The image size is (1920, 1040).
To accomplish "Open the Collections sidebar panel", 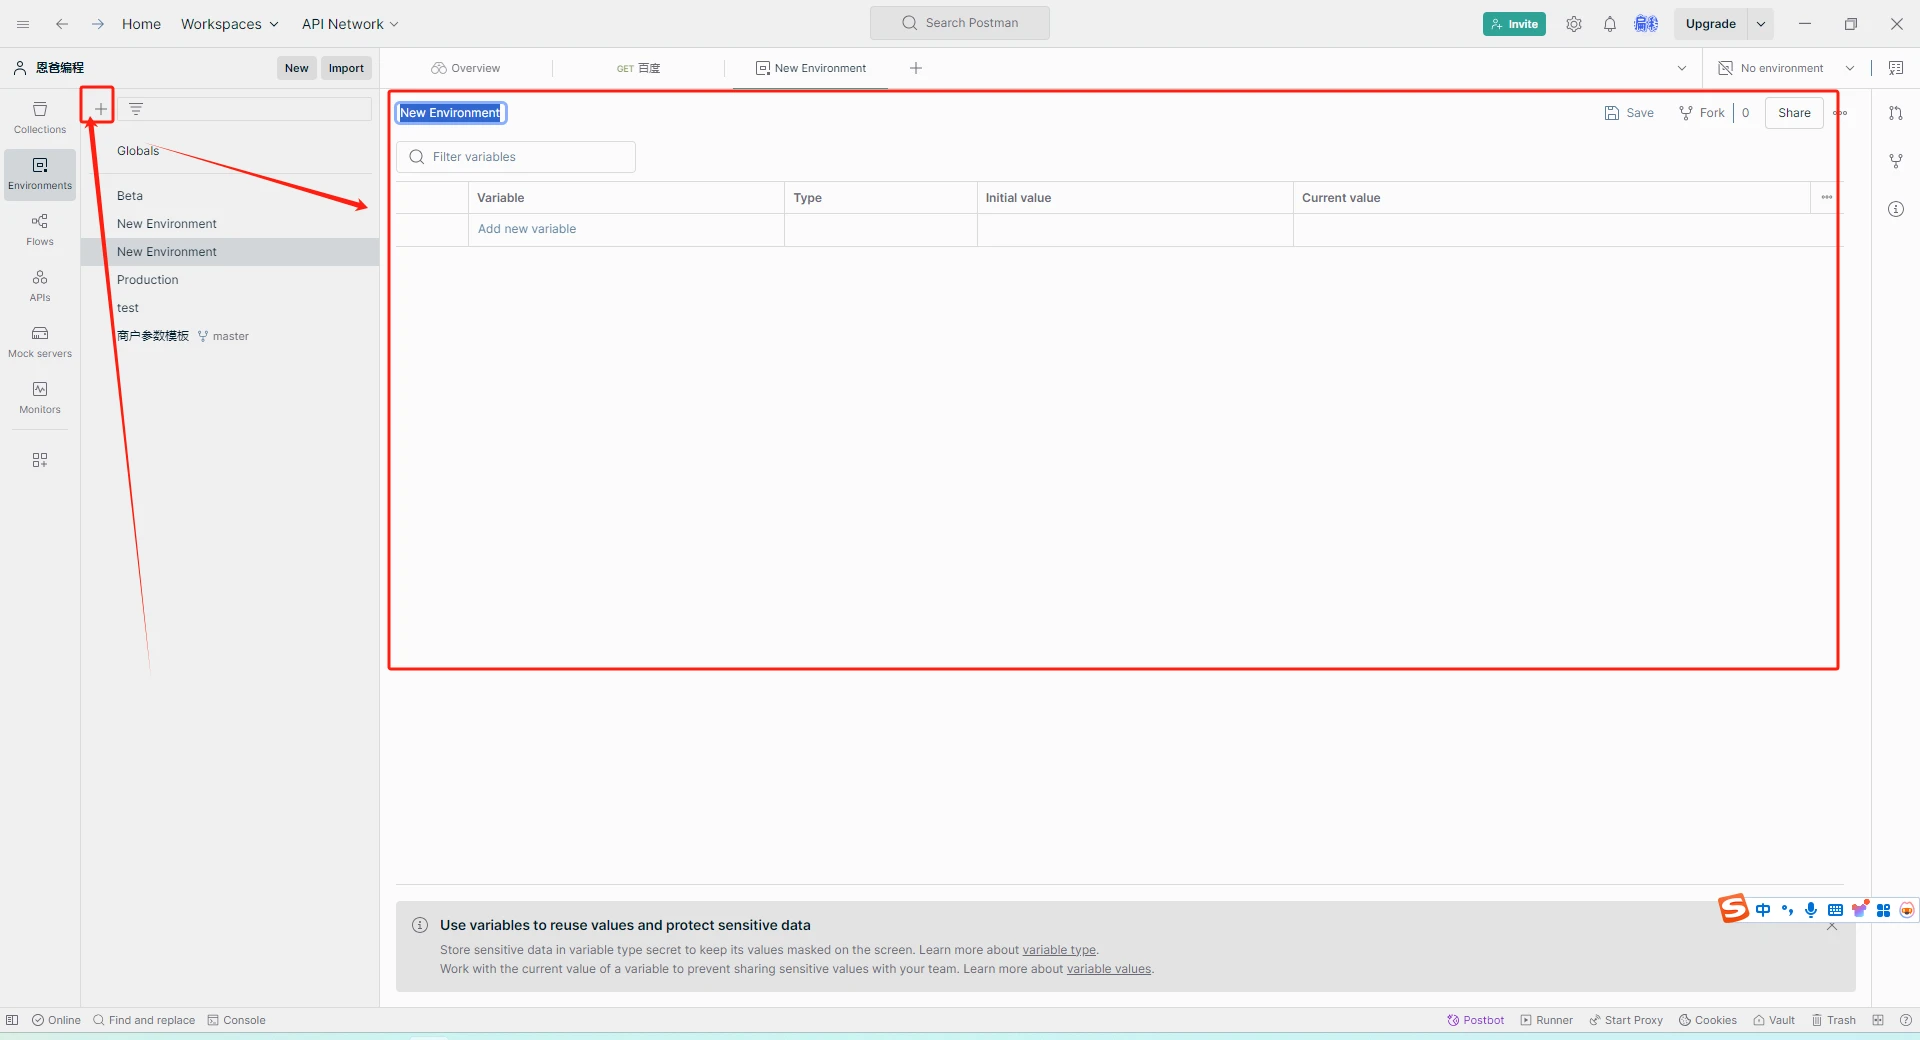I will click(40, 118).
